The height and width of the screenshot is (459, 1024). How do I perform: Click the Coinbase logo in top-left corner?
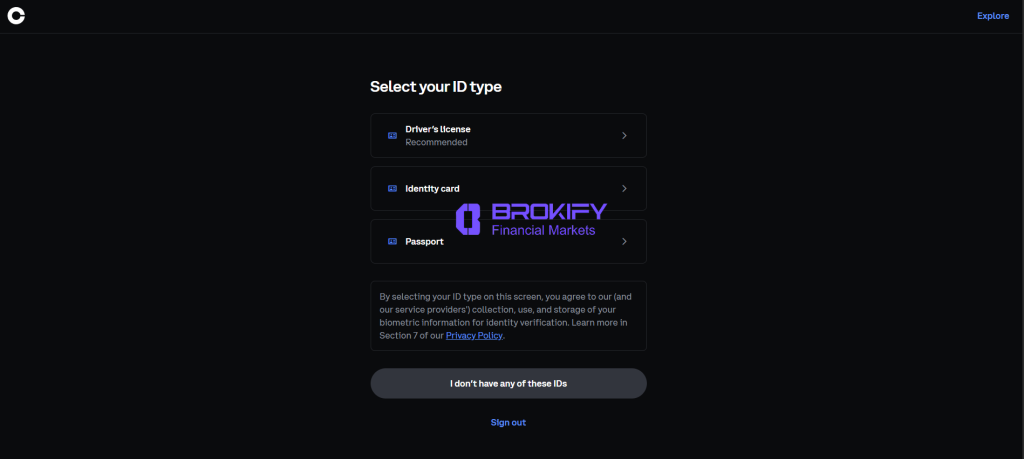(16, 16)
